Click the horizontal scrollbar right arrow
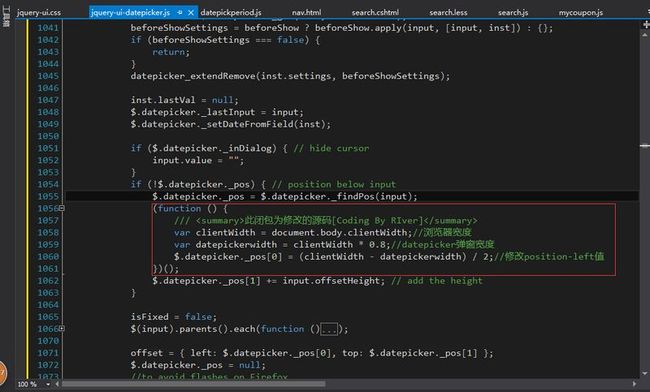The height and width of the screenshot is (392, 650). (634, 385)
